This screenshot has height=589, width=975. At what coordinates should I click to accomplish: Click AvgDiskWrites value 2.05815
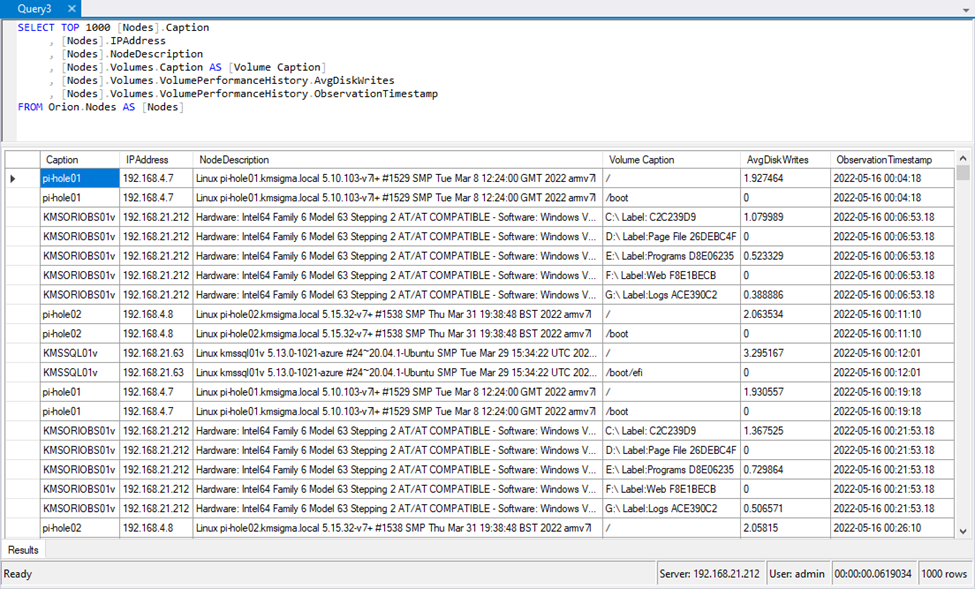pyautogui.click(x=785, y=528)
